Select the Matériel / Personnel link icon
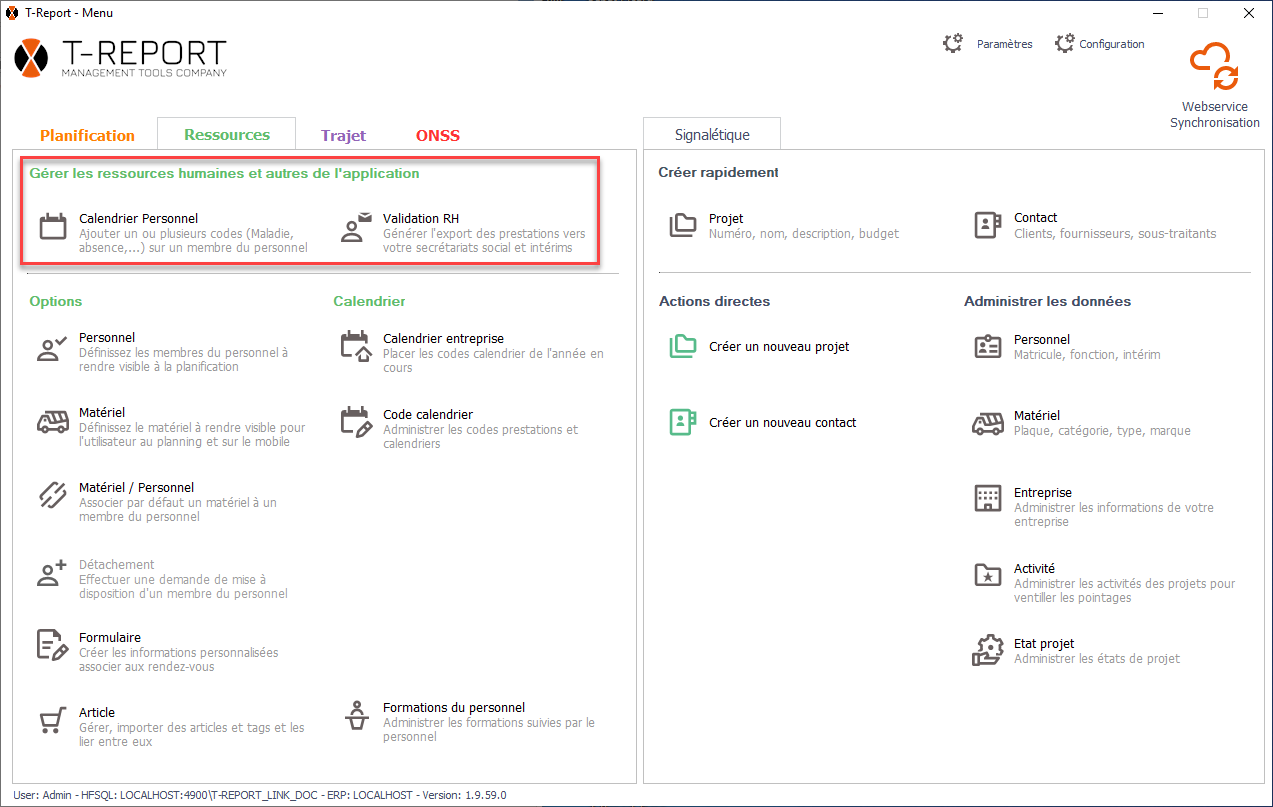This screenshot has width=1273, height=807. [52, 496]
